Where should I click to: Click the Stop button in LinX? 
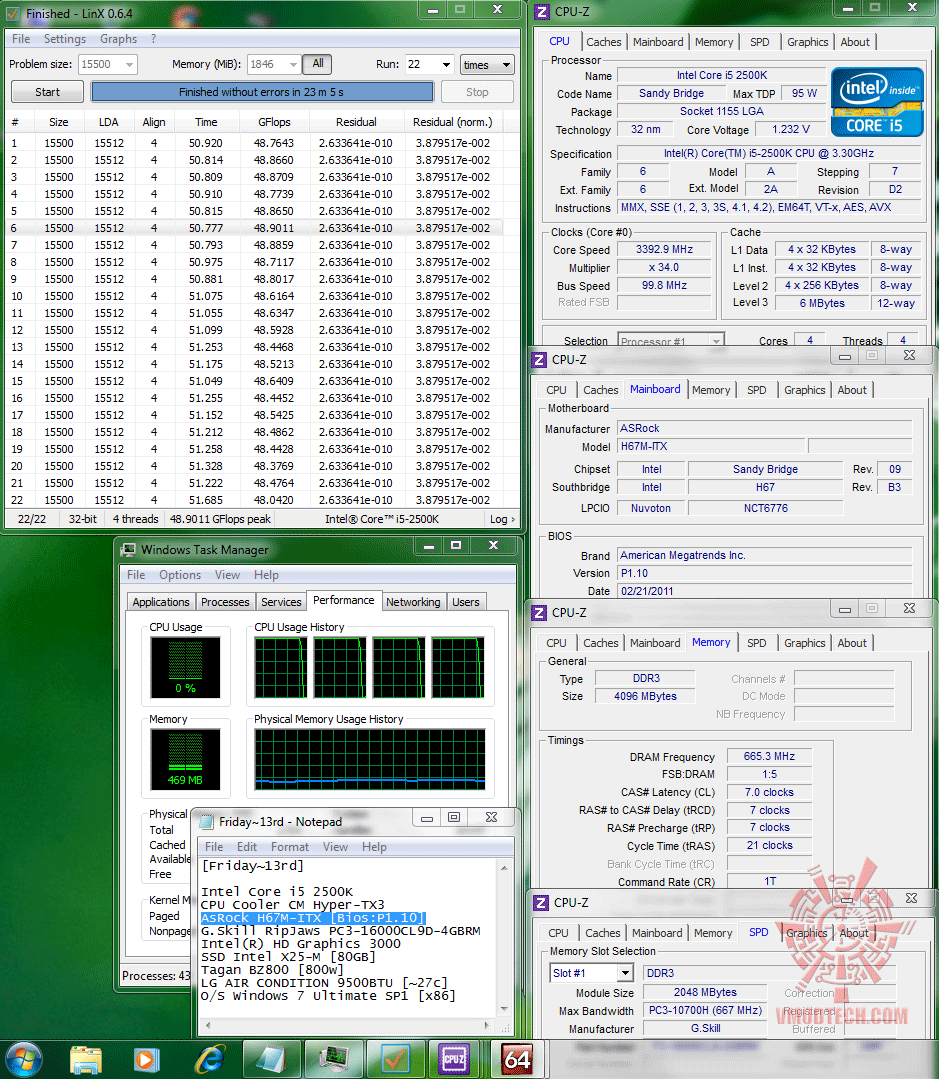click(x=477, y=92)
